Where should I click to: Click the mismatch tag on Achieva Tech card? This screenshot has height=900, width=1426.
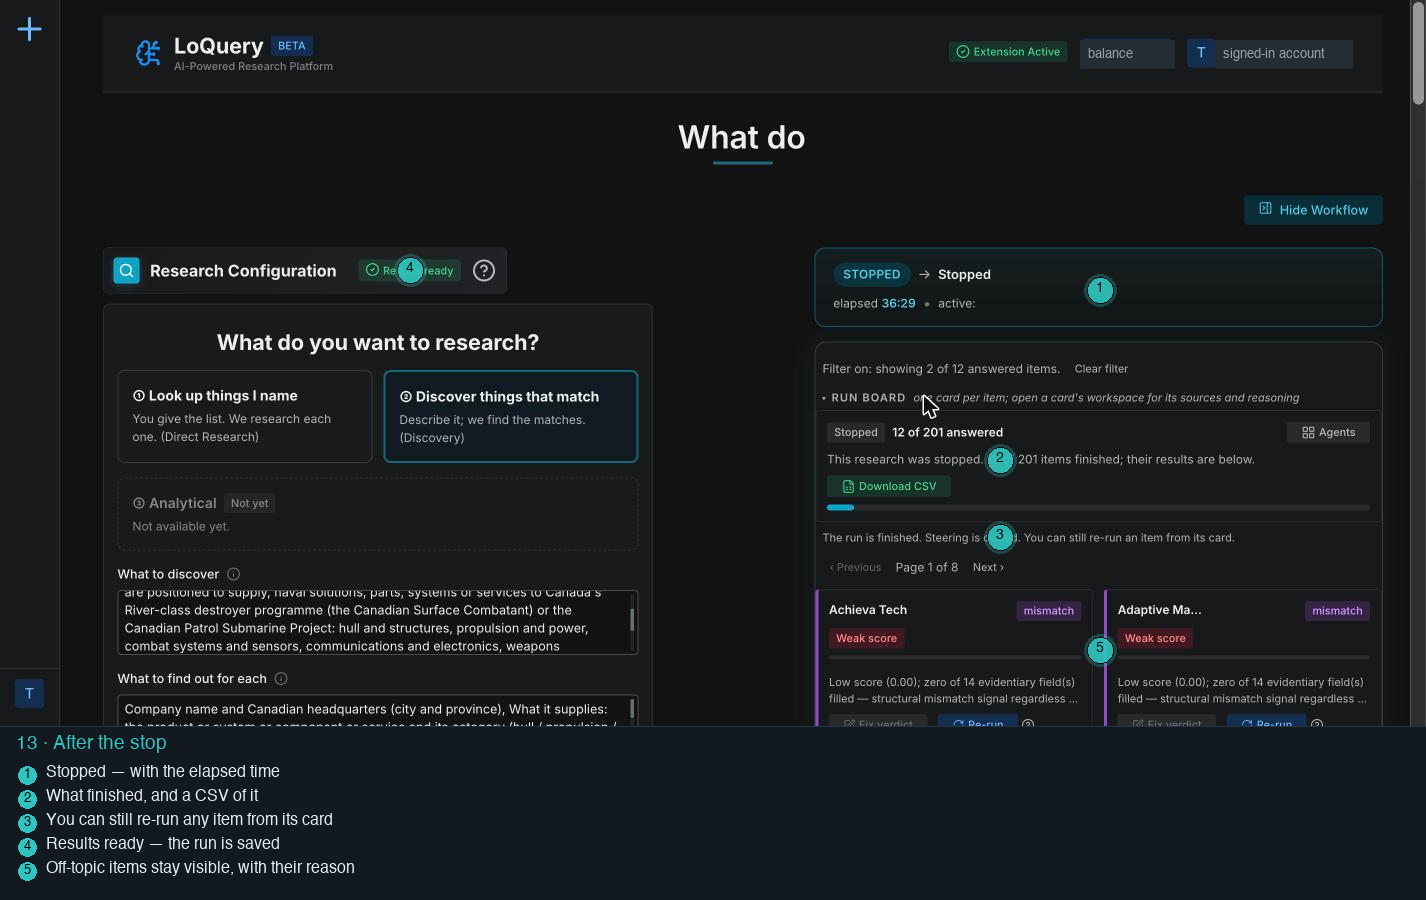(x=1048, y=611)
